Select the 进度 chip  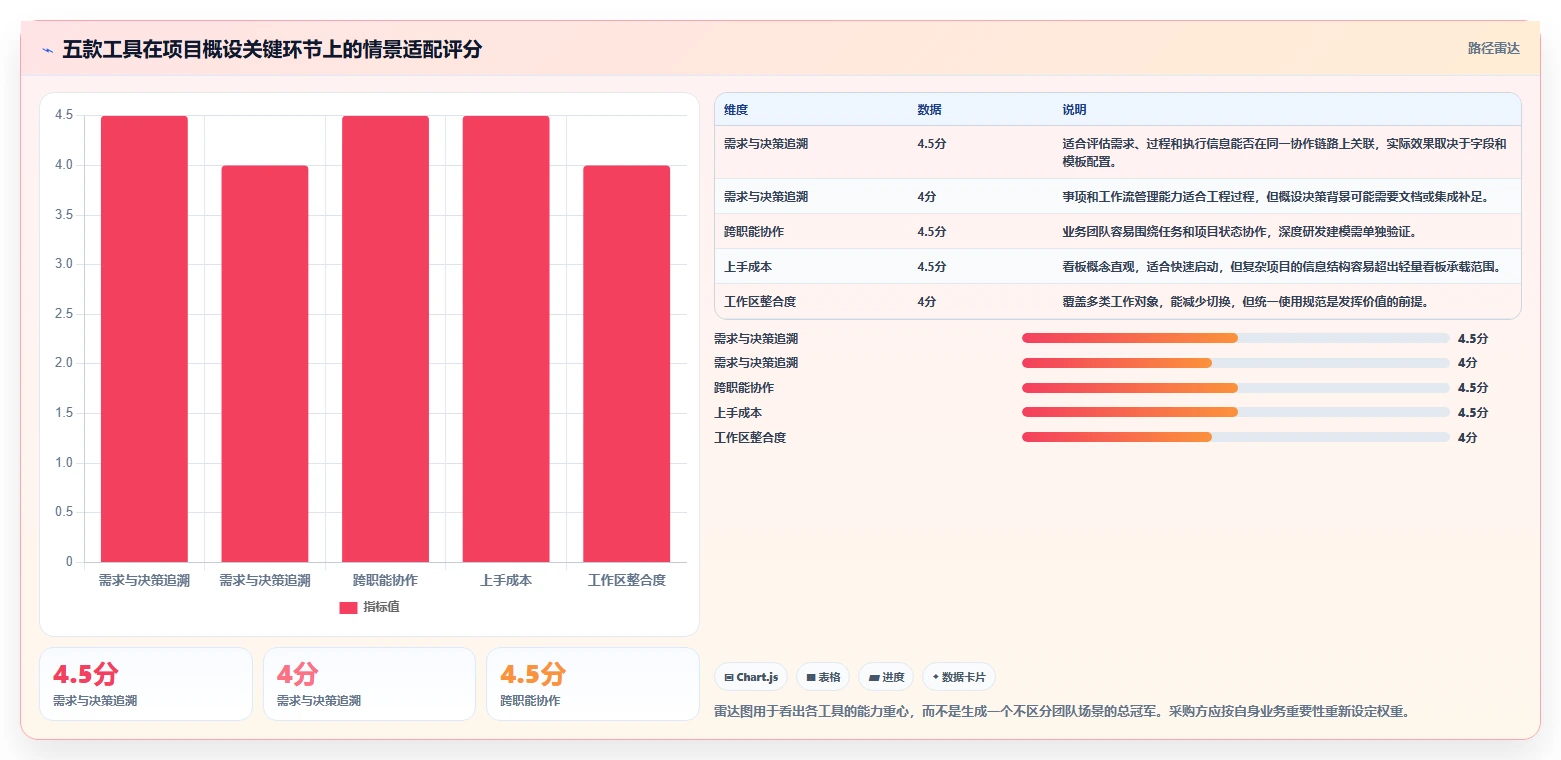click(x=886, y=677)
